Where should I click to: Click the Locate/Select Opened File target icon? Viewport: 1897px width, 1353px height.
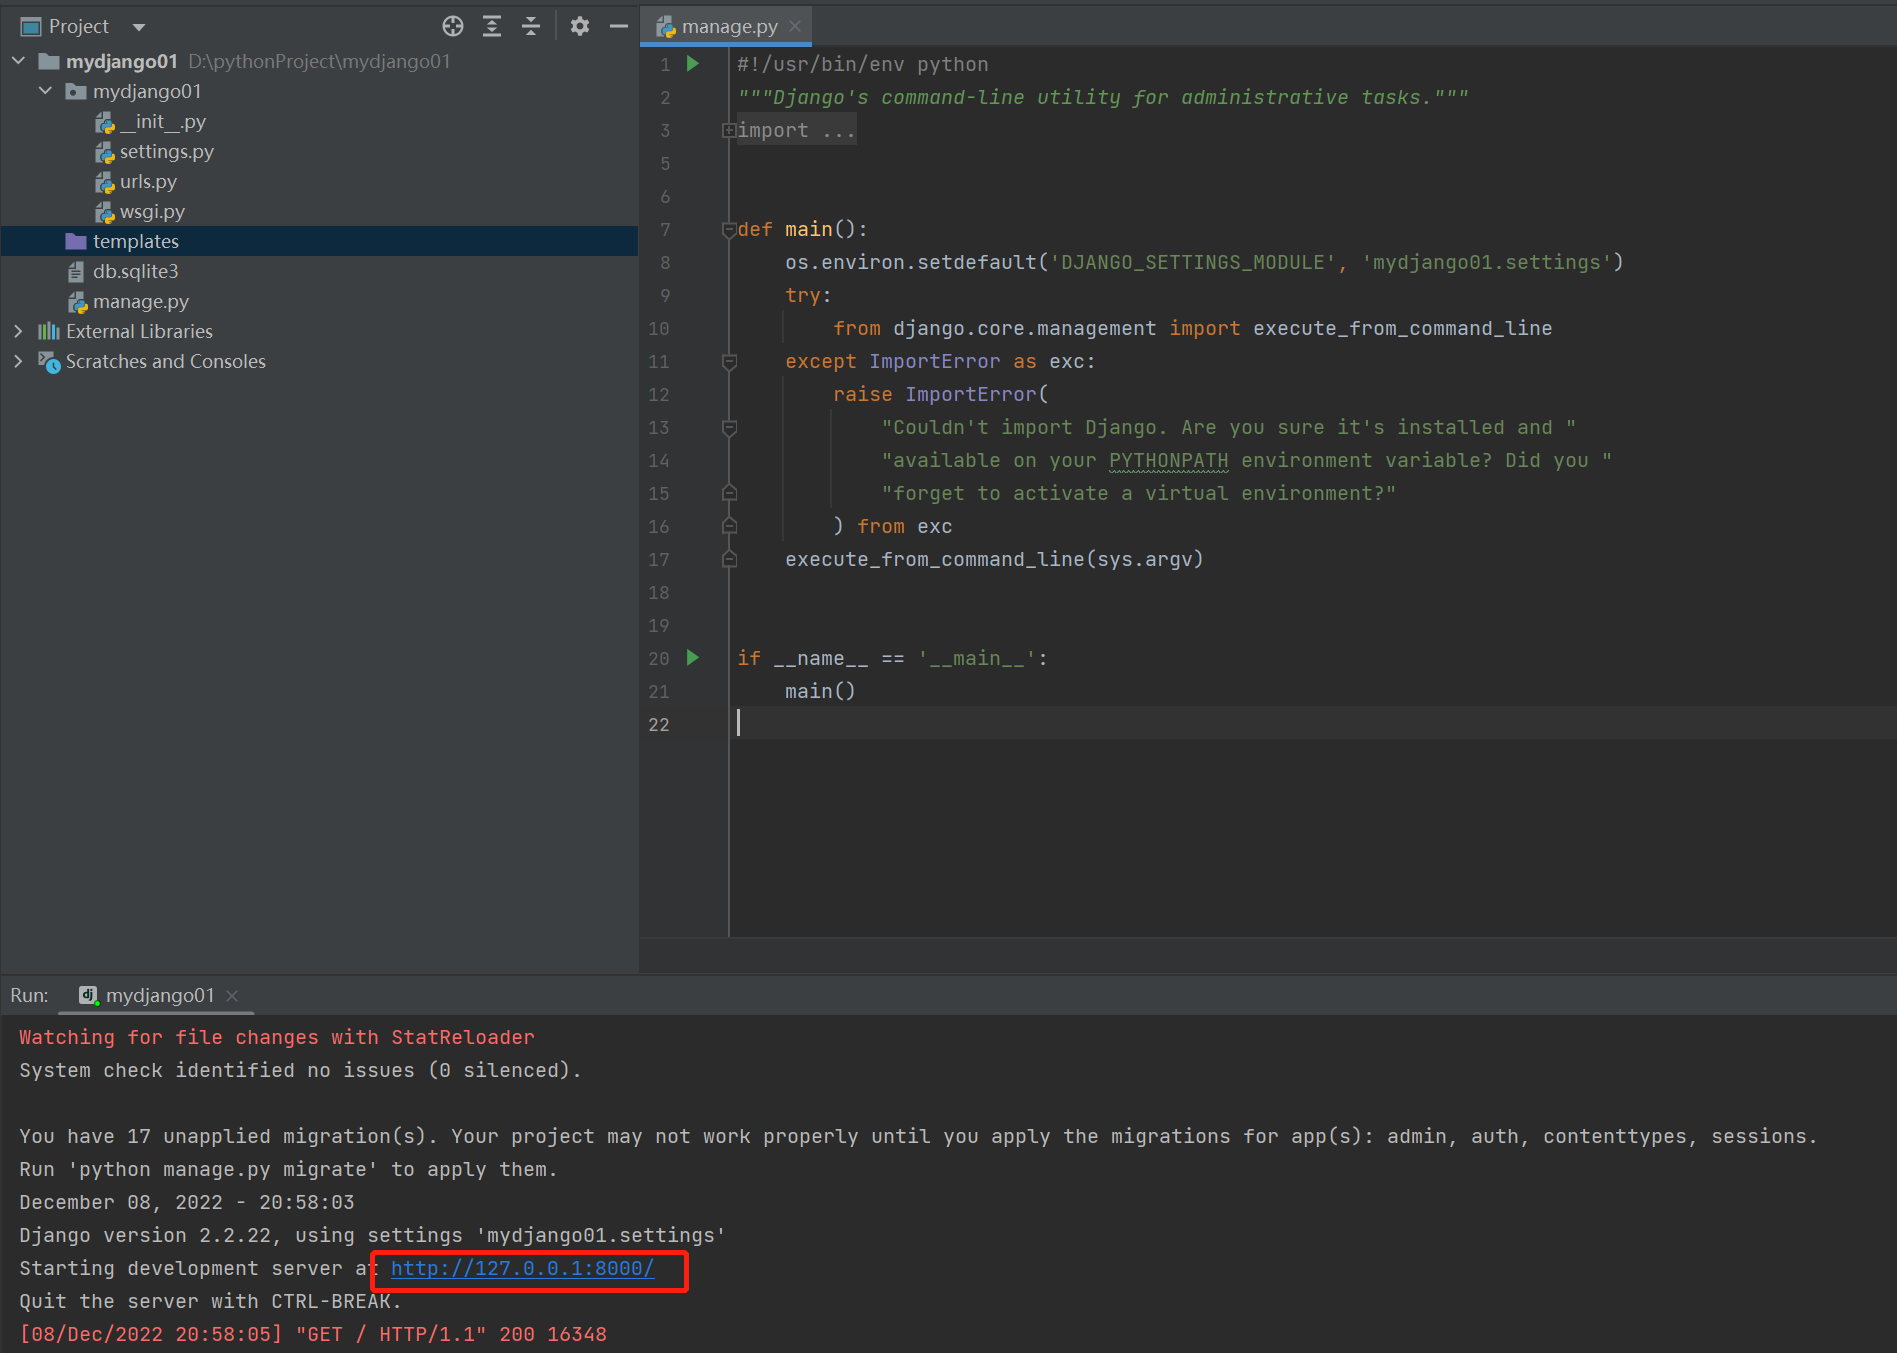[453, 26]
